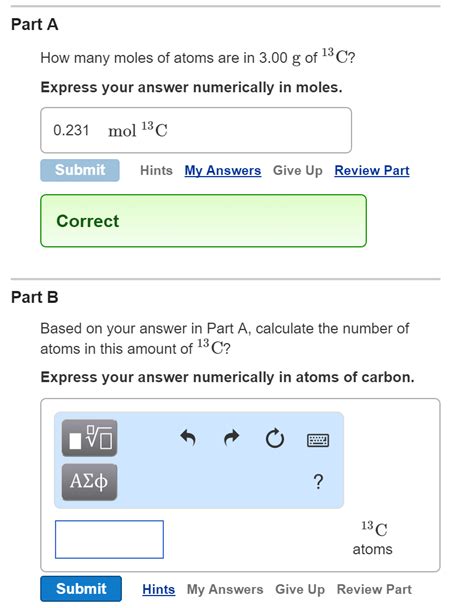474x608 pixels.
Task: Click My Answers under Part B
Action: pyautogui.click(x=225, y=589)
